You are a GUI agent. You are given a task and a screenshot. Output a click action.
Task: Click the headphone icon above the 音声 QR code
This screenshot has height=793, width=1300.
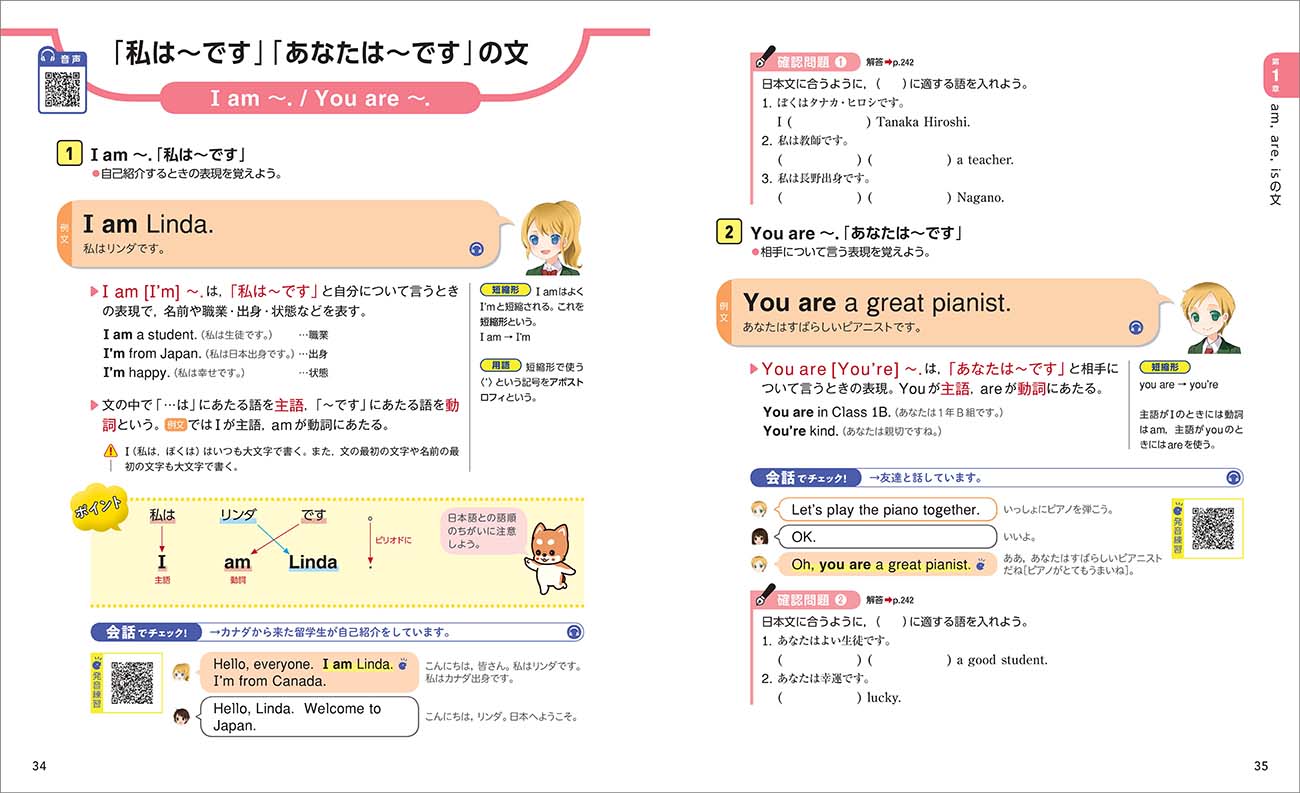[x=46, y=57]
